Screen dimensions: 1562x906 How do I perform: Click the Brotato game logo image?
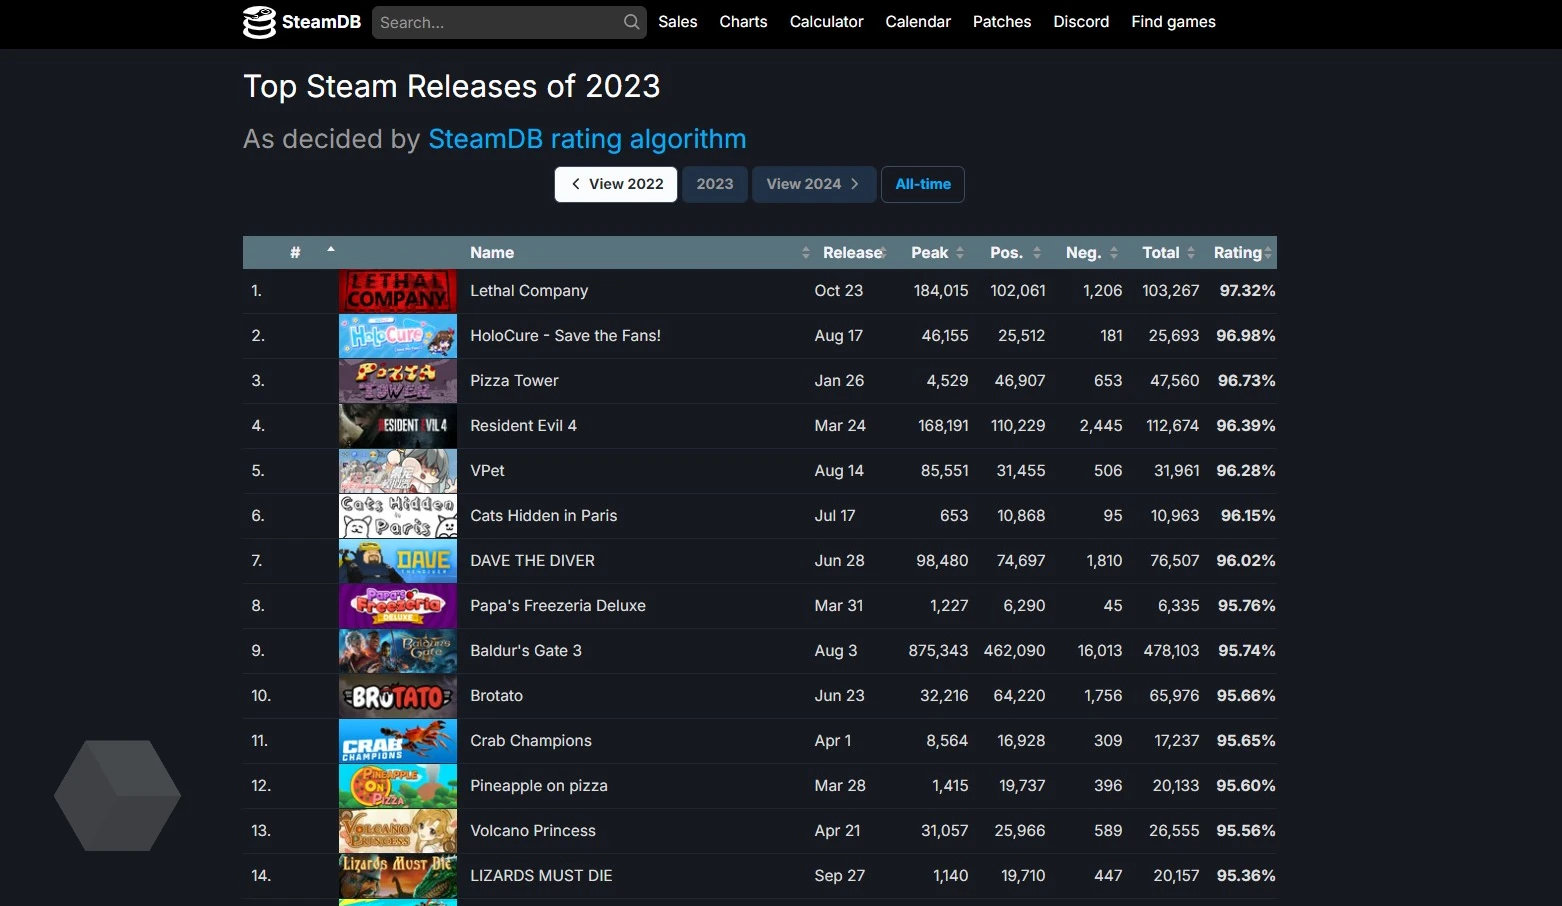tap(397, 696)
